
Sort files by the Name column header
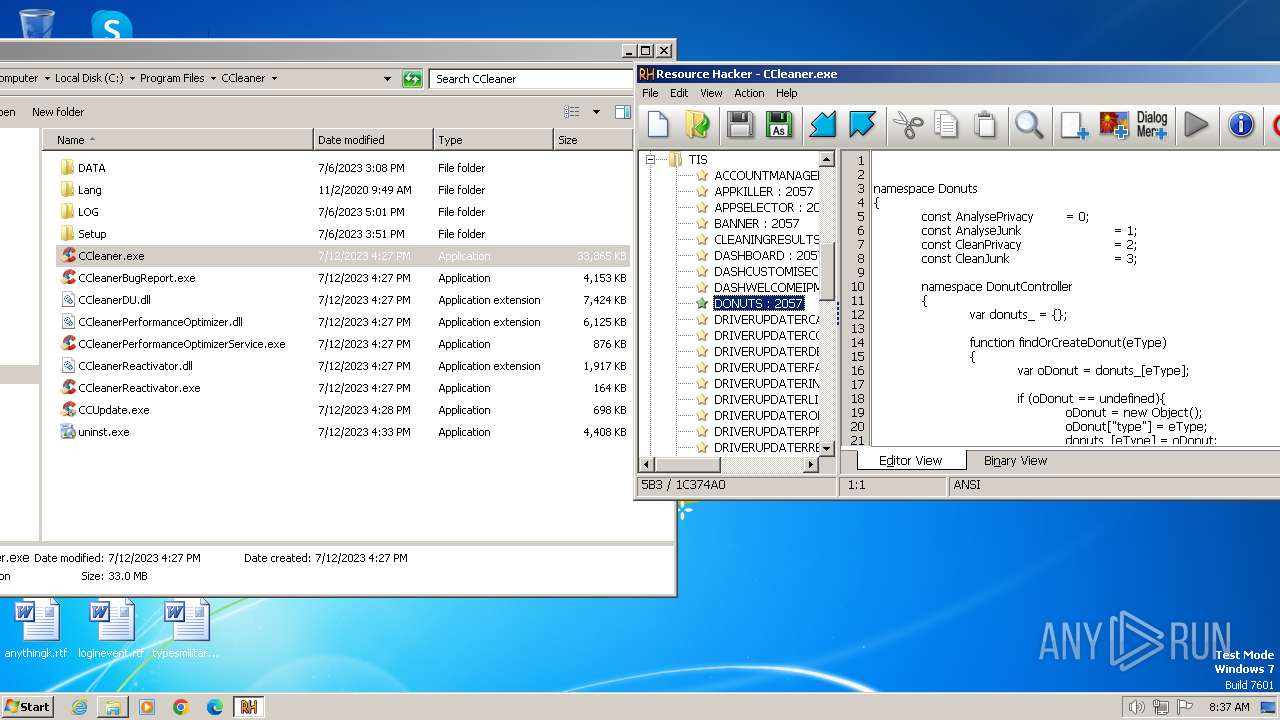tap(178, 140)
